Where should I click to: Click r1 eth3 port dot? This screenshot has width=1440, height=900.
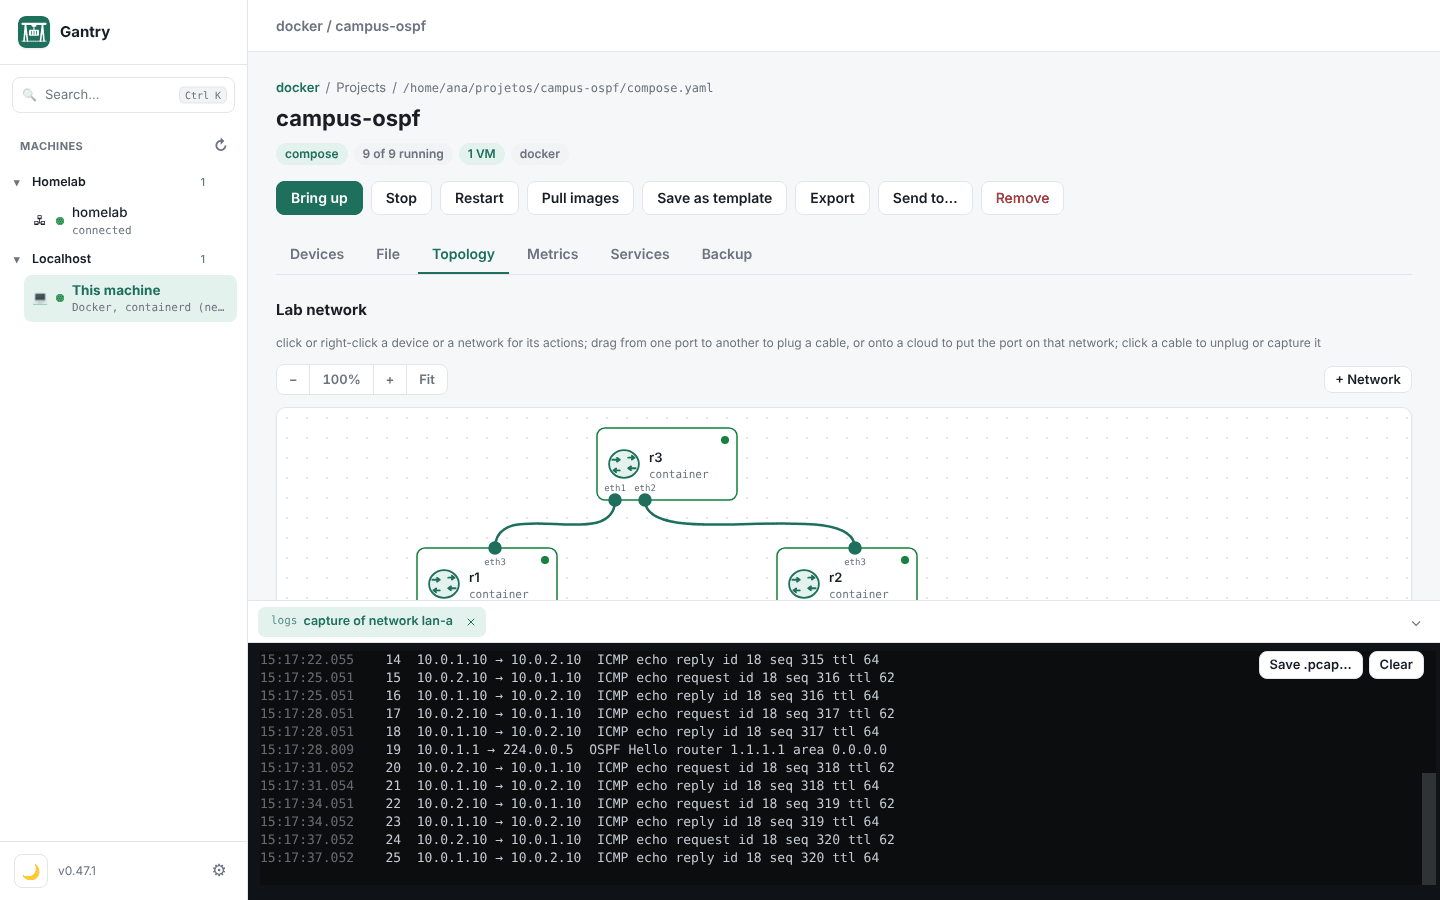pyautogui.click(x=495, y=548)
